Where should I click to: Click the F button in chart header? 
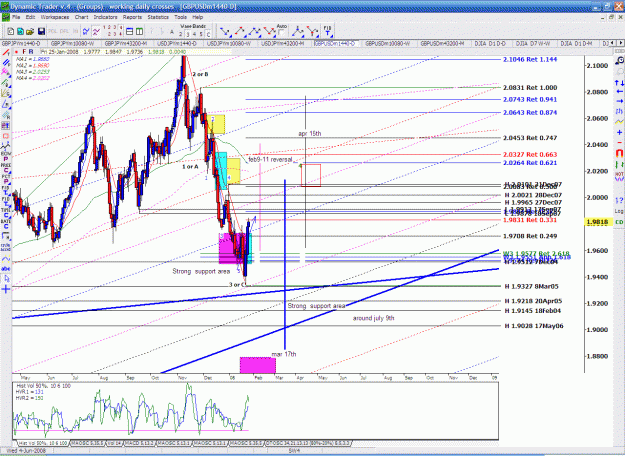24,52
